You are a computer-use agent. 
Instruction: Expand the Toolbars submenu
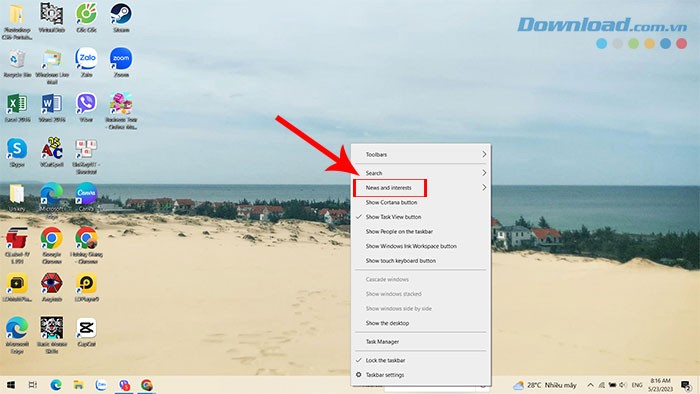coord(421,154)
